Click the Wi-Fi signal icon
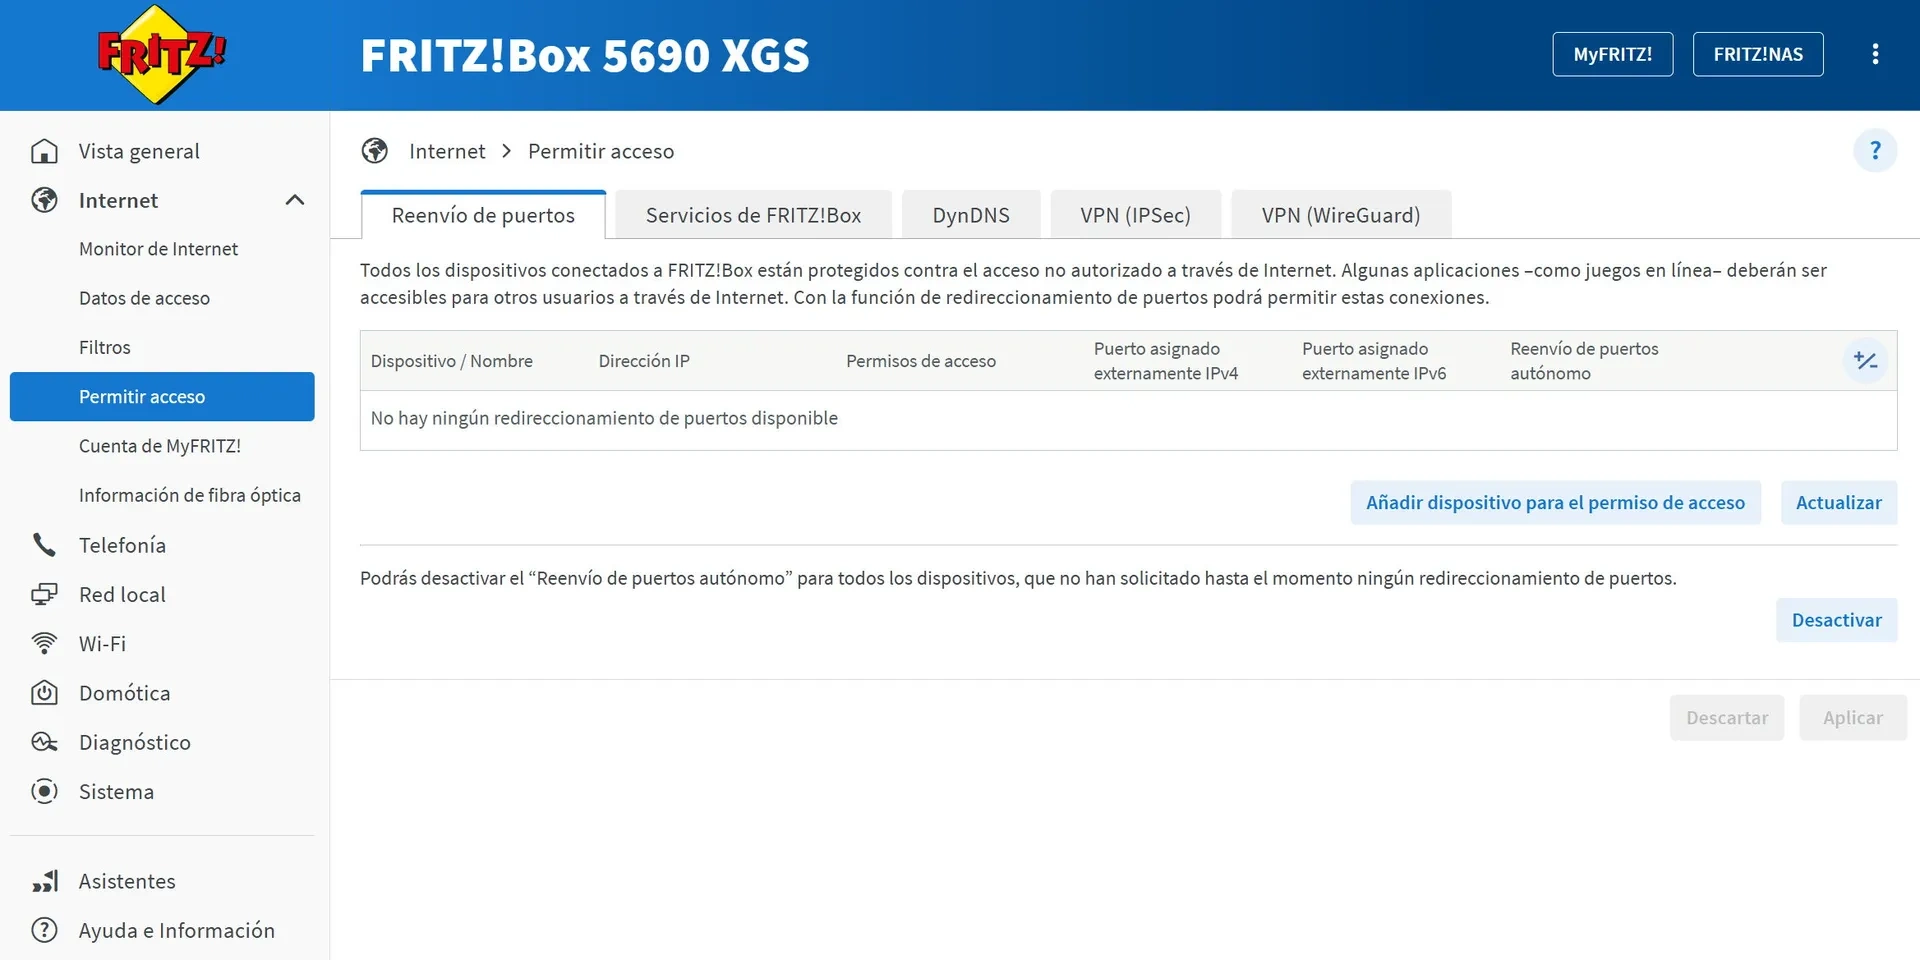Viewport: 1920px width, 960px height. coord(44,644)
